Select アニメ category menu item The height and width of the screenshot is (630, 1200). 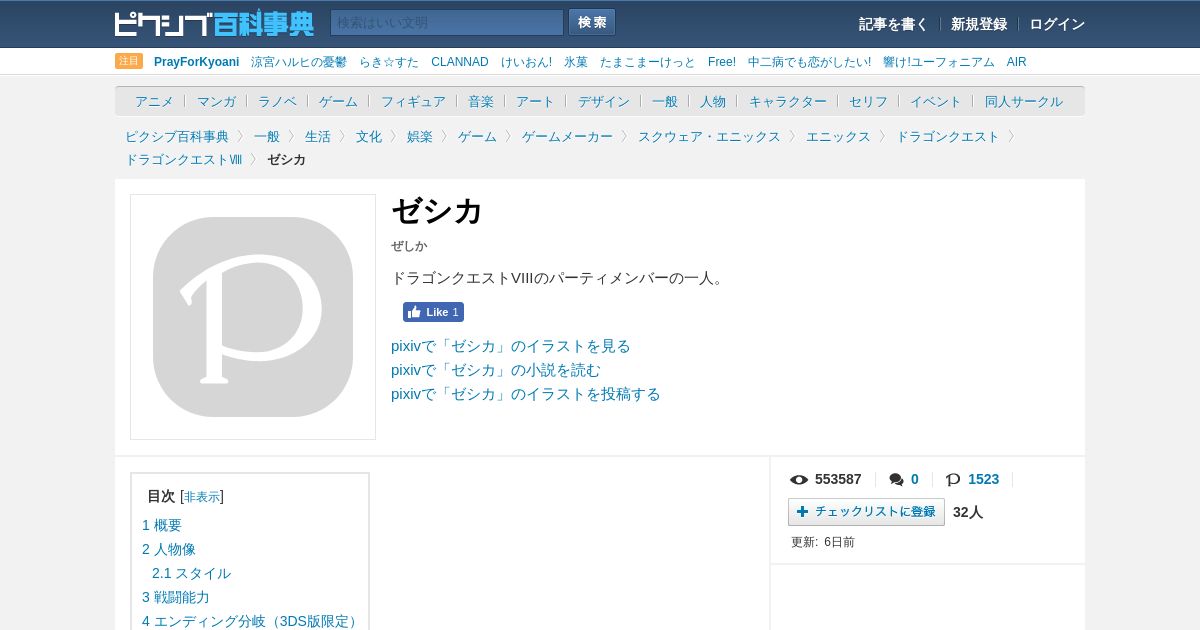pyautogui.click(x=154, y=101)
